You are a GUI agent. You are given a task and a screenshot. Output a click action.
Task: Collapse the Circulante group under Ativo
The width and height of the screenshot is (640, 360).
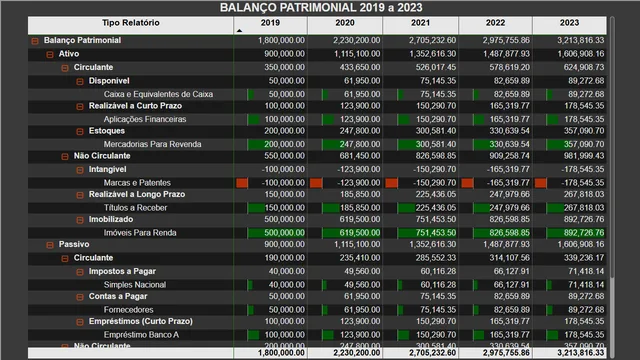click(65, 68)
